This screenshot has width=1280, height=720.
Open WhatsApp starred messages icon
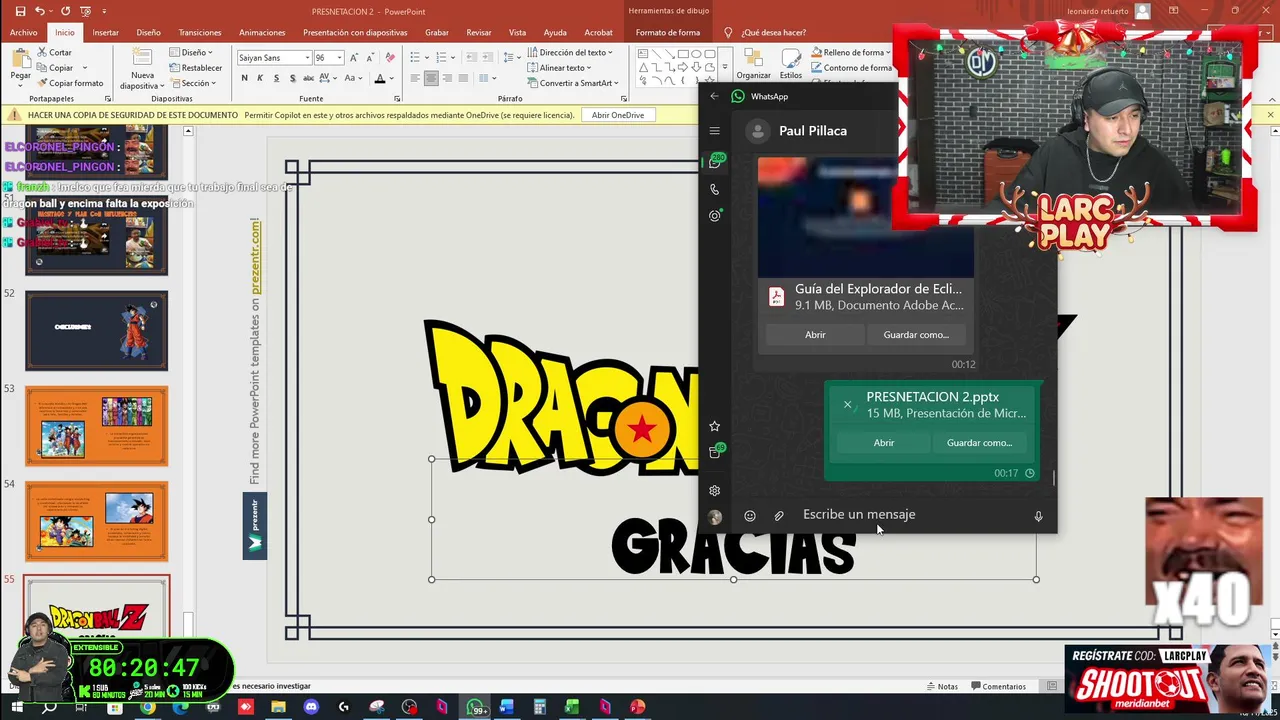click(714, 426)
